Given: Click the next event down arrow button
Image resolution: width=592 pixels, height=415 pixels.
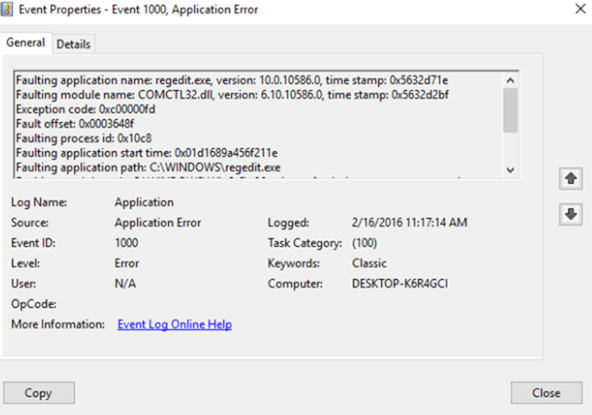Looking at the screenshot, I should tap(570, 214).
